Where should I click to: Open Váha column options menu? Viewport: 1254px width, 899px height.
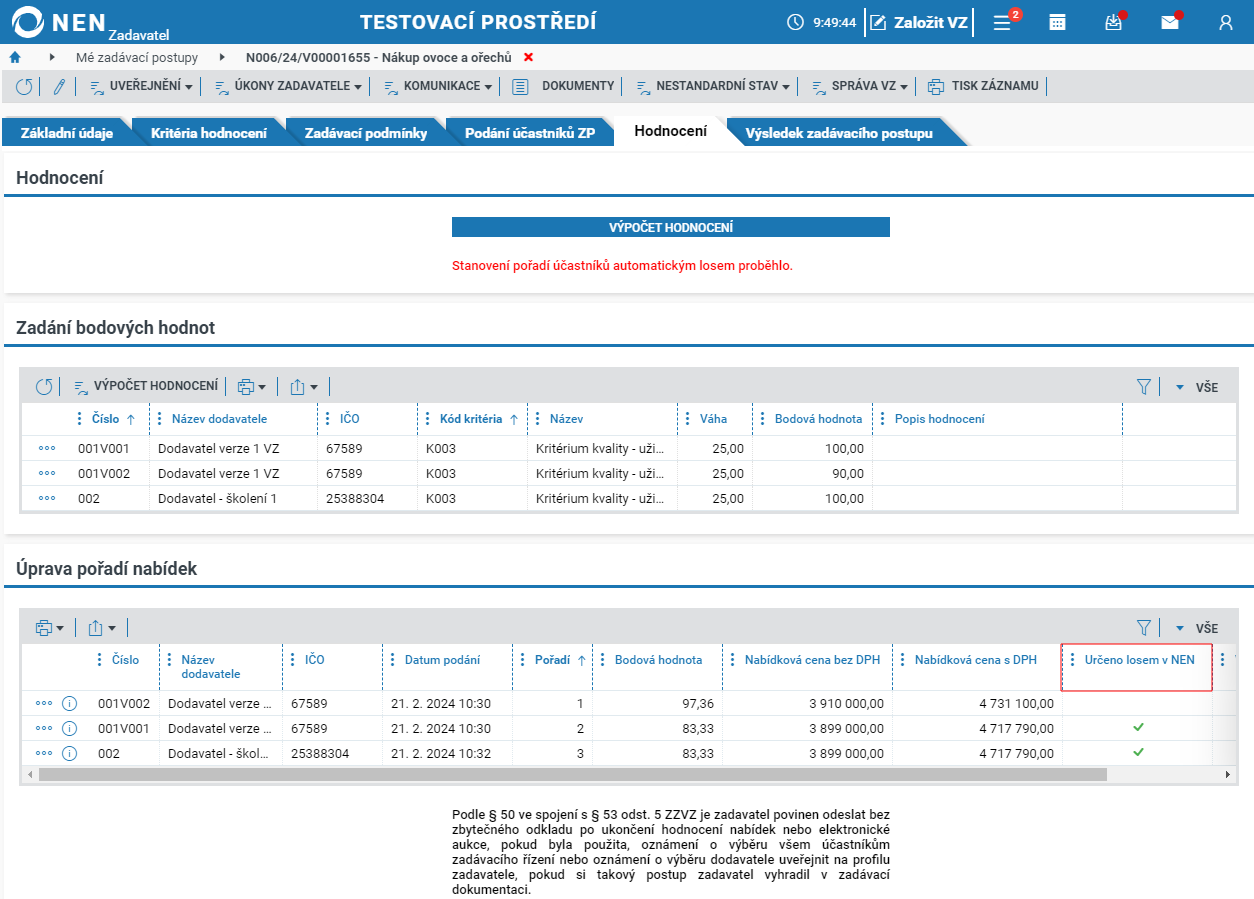[687, 419]
